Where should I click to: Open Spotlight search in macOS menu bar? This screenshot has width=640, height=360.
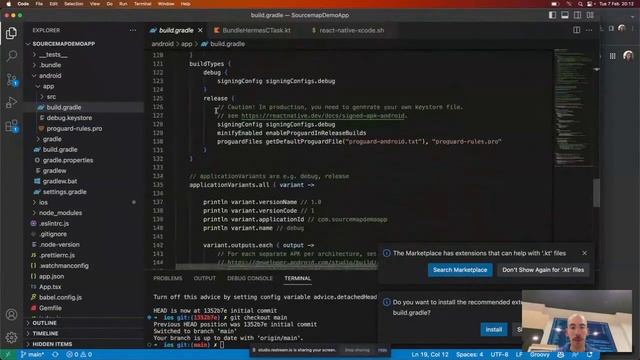(x=580, y=4)
